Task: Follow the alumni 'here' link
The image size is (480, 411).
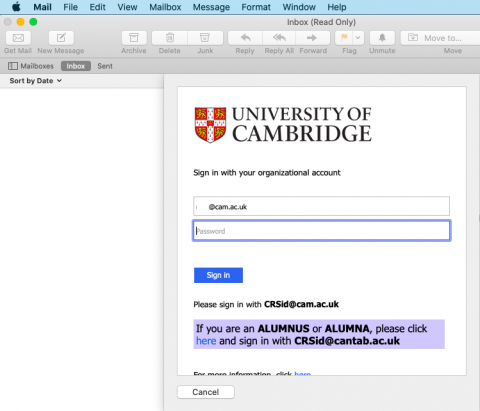Action: (206, 341)
